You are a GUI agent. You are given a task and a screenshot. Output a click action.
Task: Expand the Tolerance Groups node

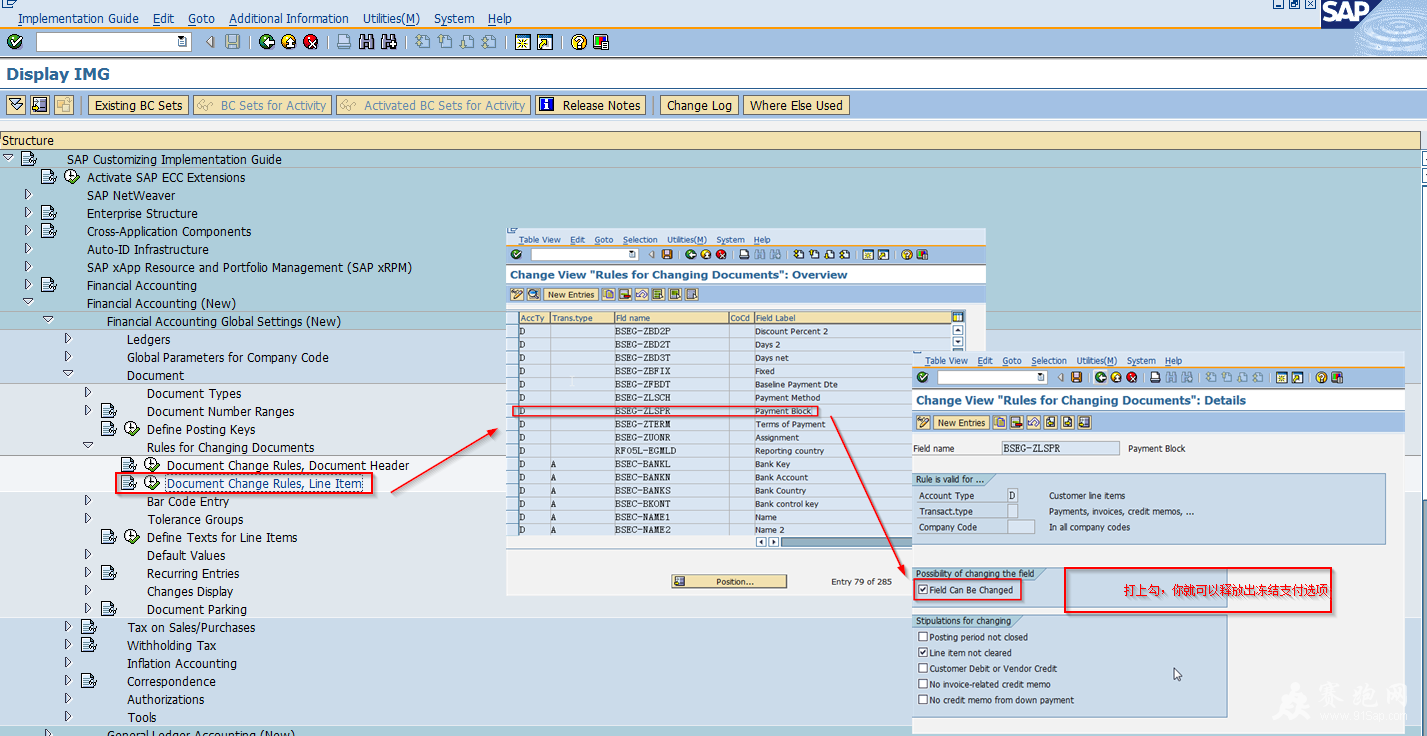coord(88,519)
